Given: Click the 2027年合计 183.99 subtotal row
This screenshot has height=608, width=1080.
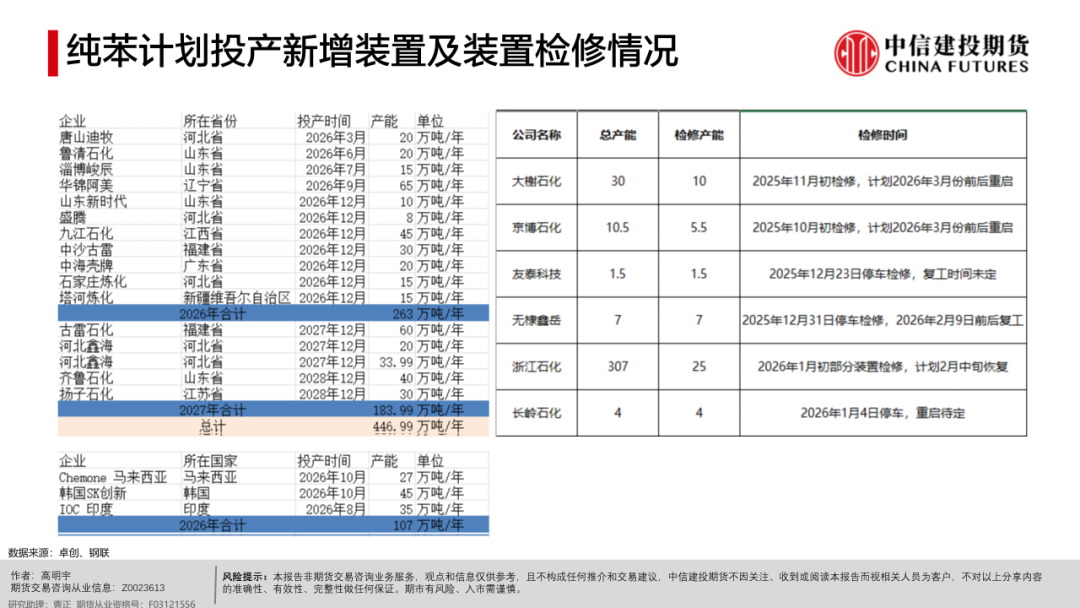Looking at the screenshot, I should [273, 410].
